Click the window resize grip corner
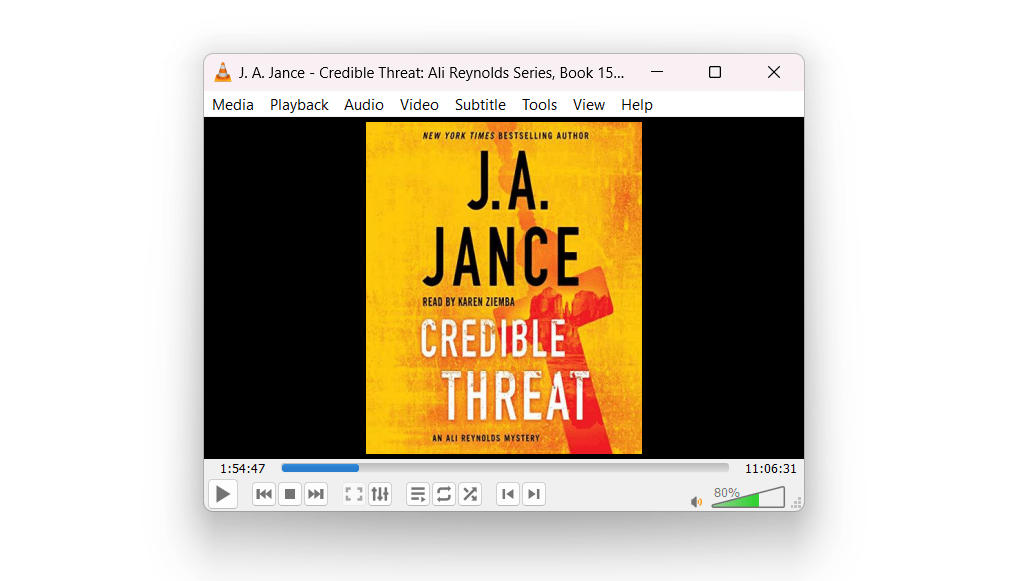Image resolution: width=1012 pixels, height=581 pixels. point(797,504)
